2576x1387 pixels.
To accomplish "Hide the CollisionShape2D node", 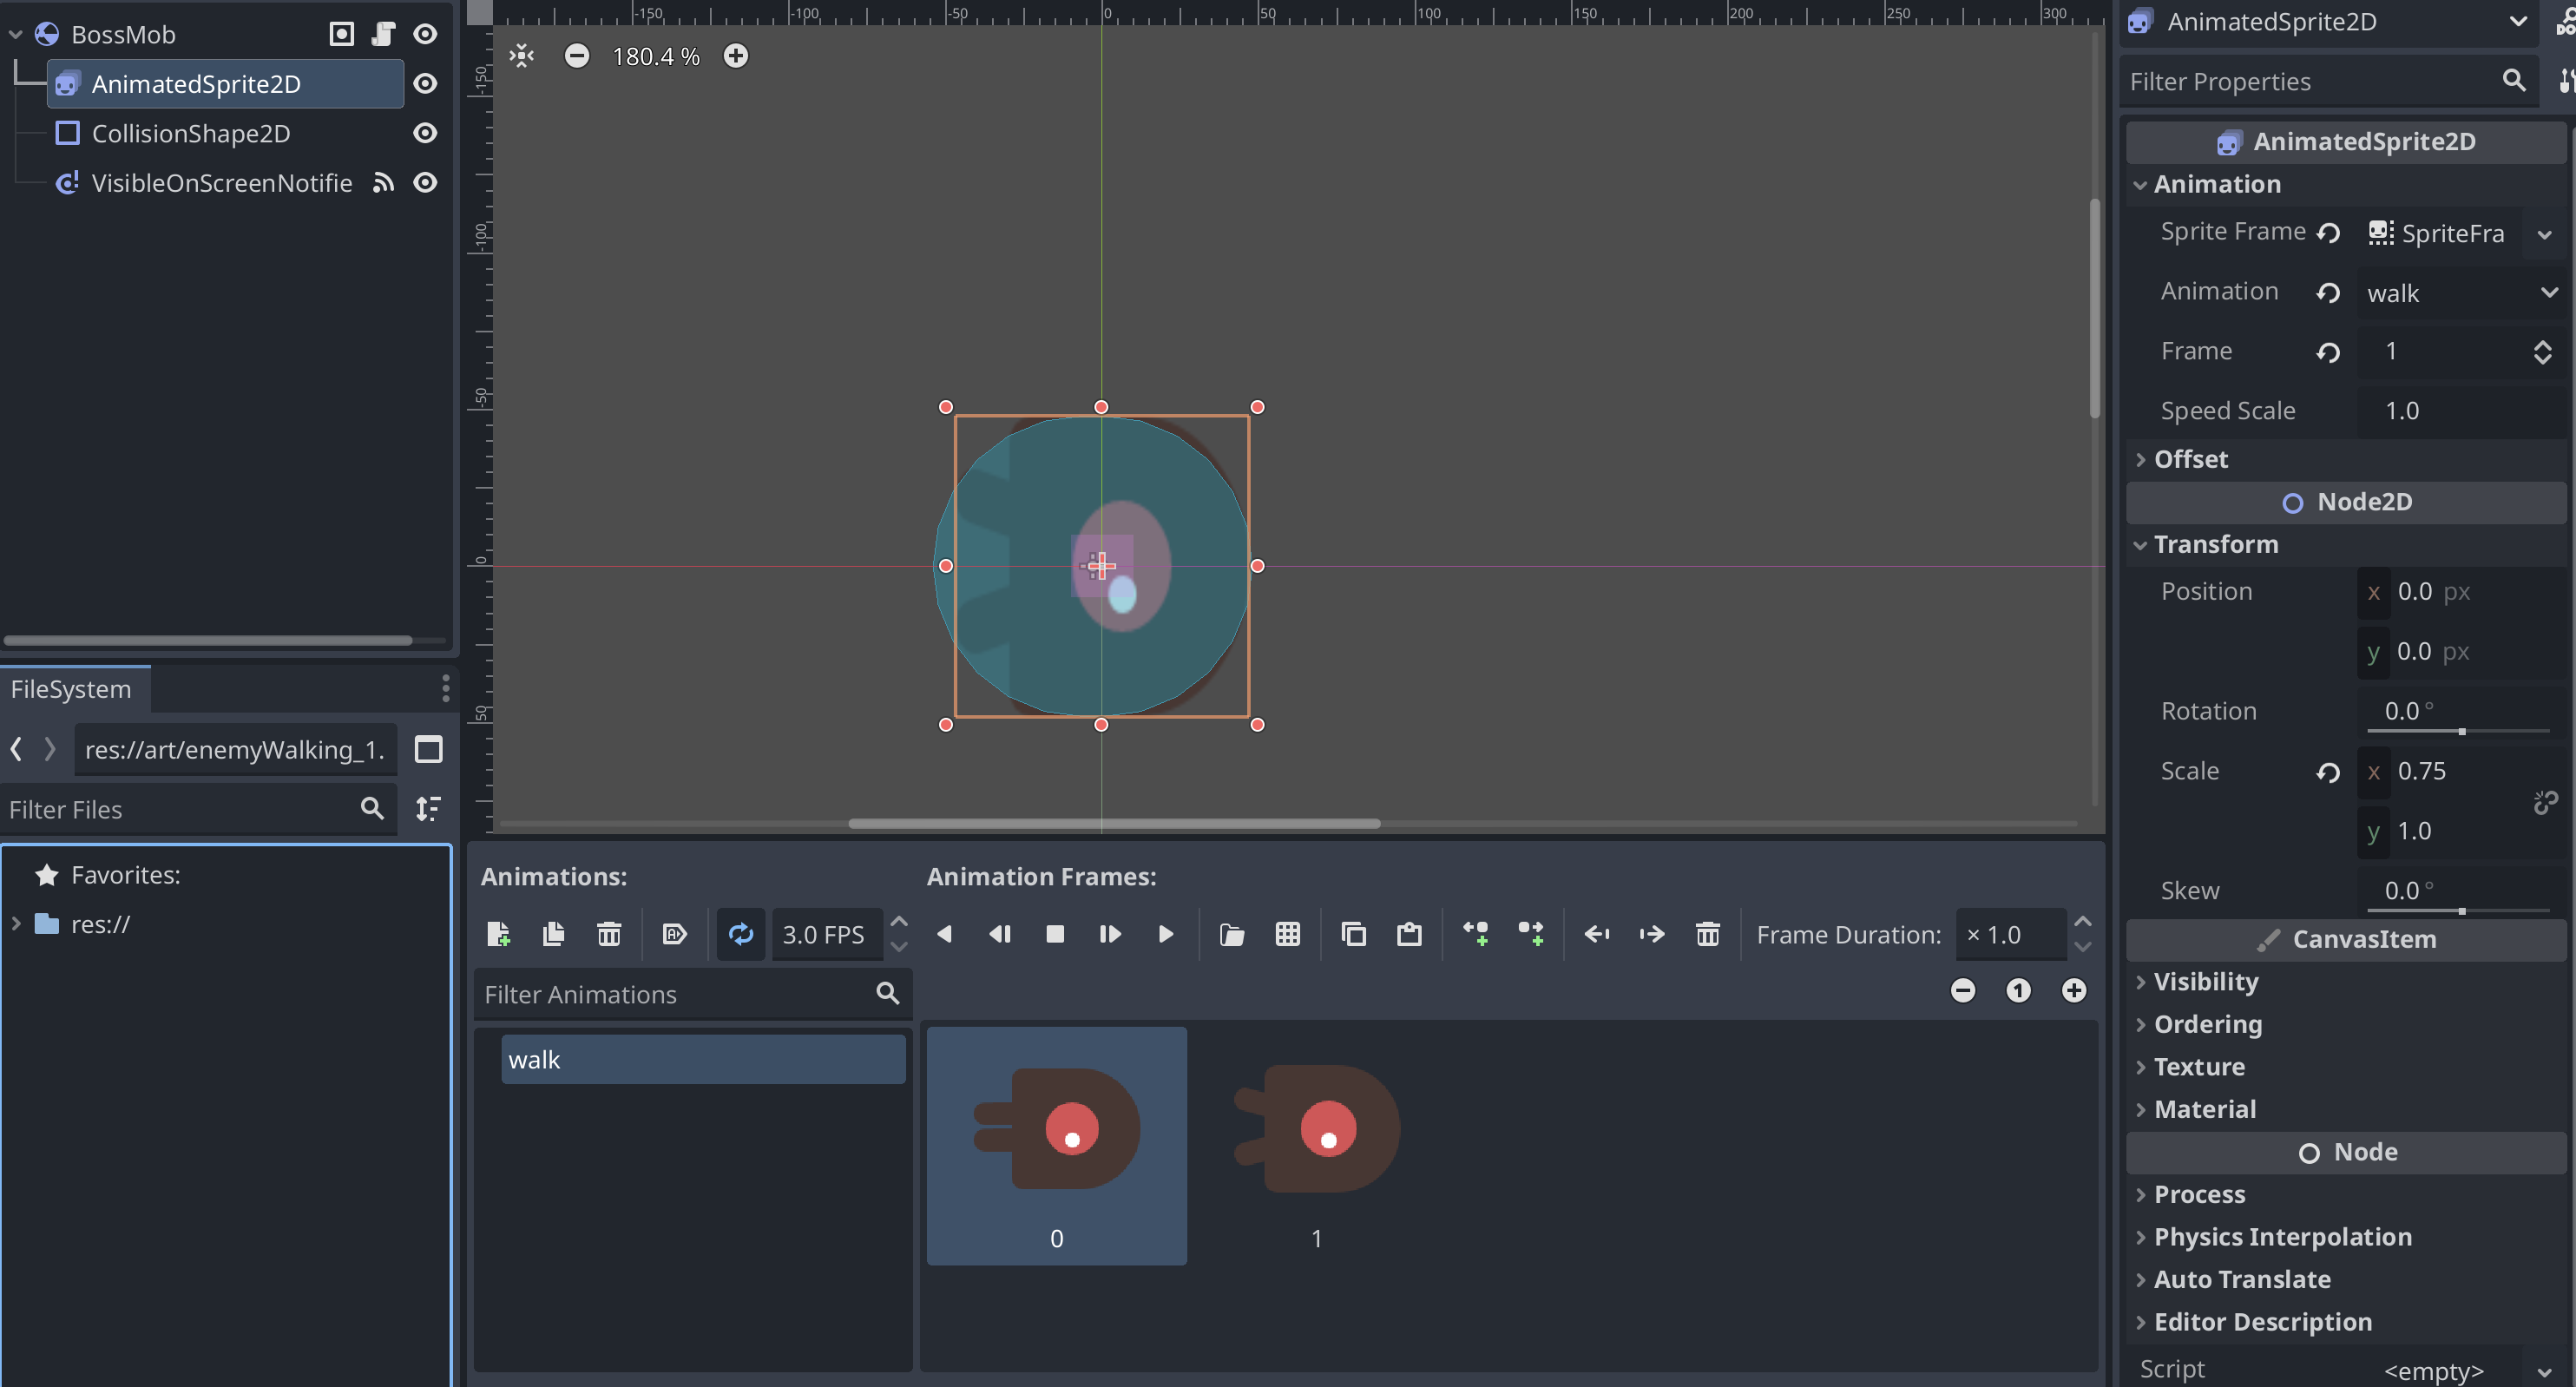I will [x=425, y=133].
